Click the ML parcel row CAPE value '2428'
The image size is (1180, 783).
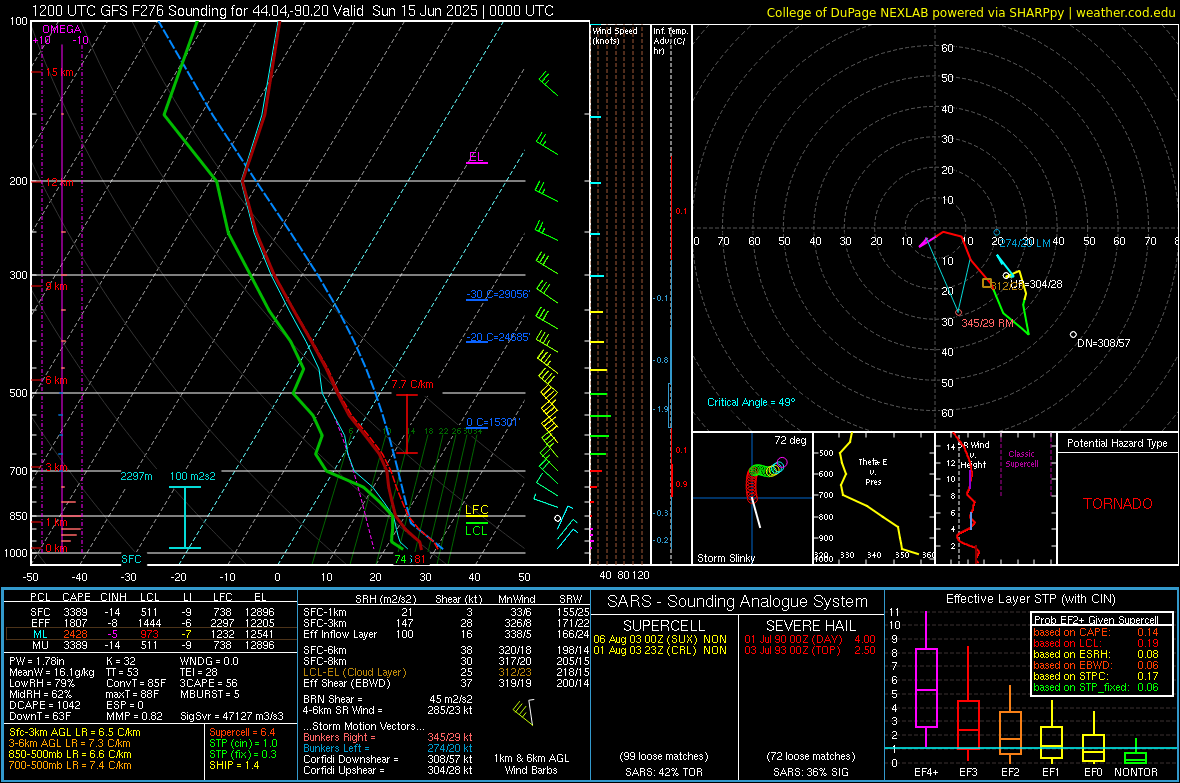pyautogui.click(x=76, y=634)
